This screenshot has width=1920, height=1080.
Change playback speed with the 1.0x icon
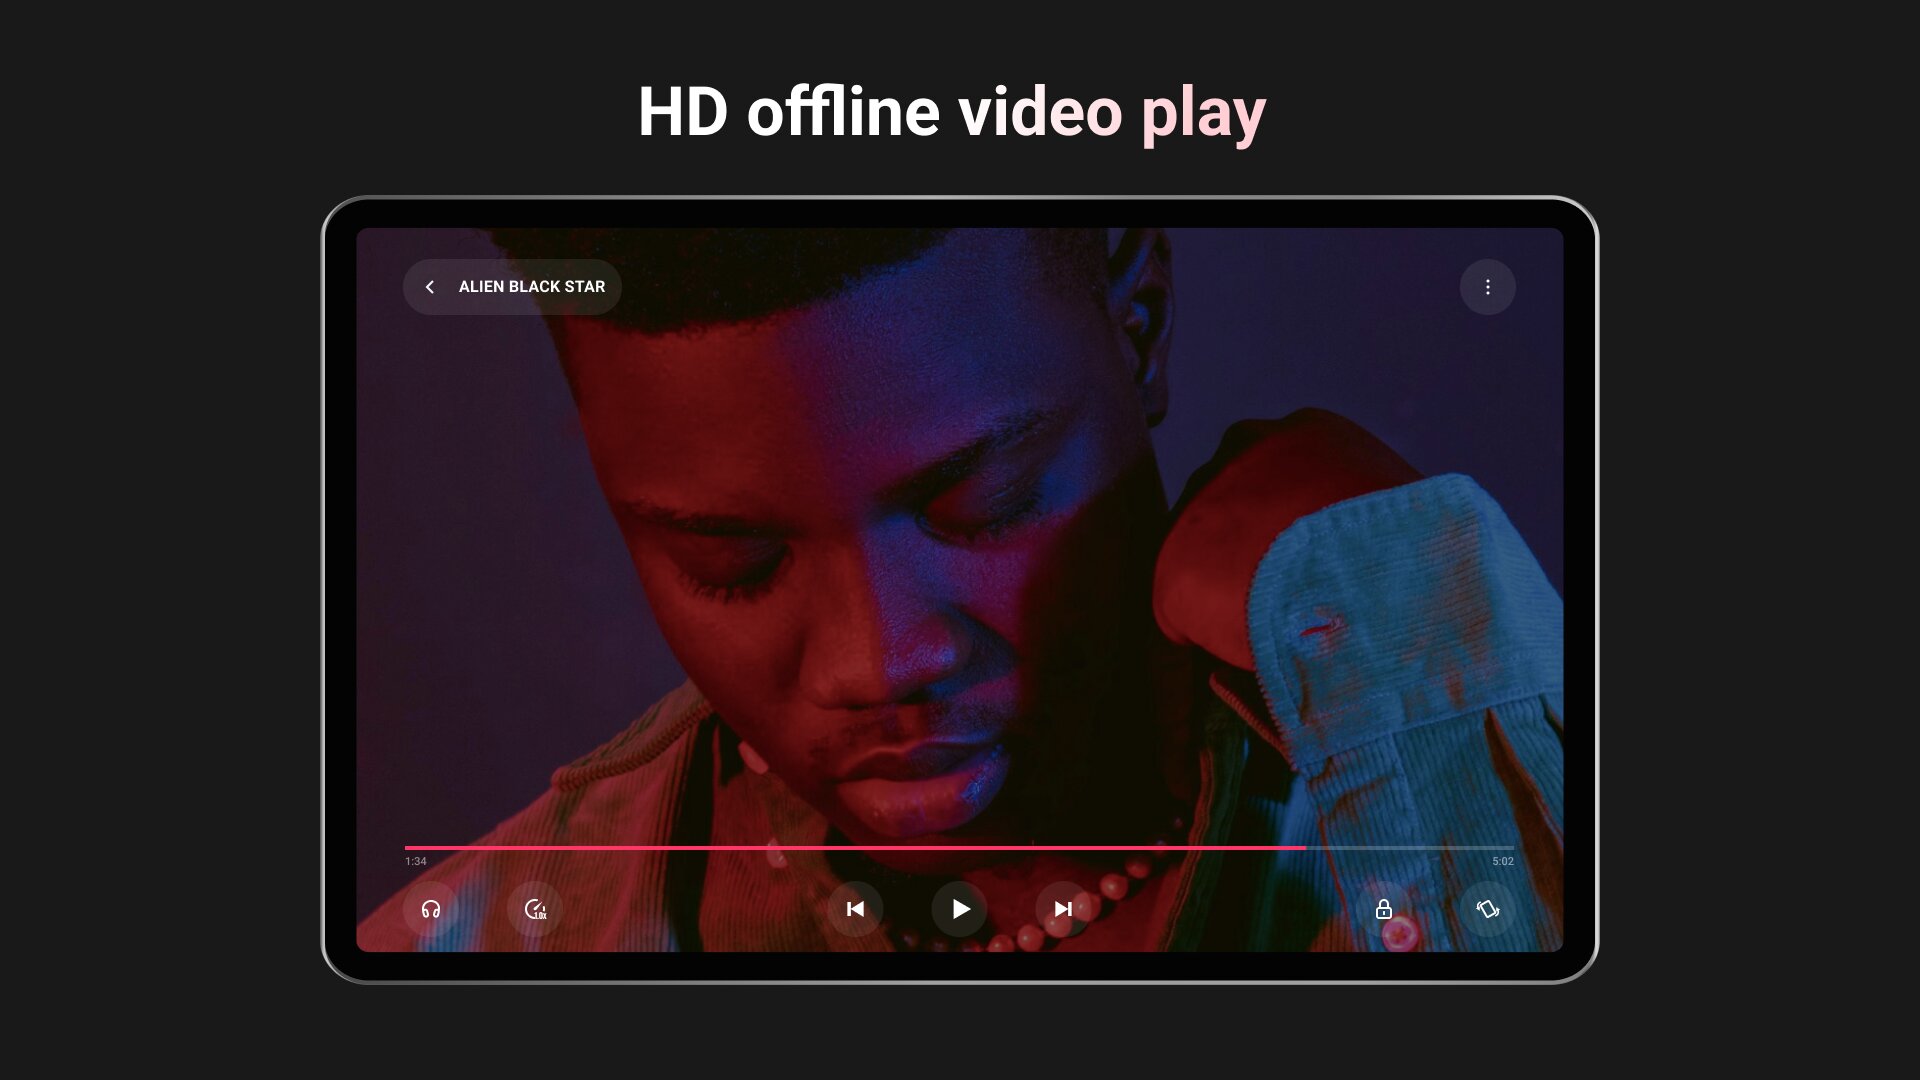tap(535, 909)
